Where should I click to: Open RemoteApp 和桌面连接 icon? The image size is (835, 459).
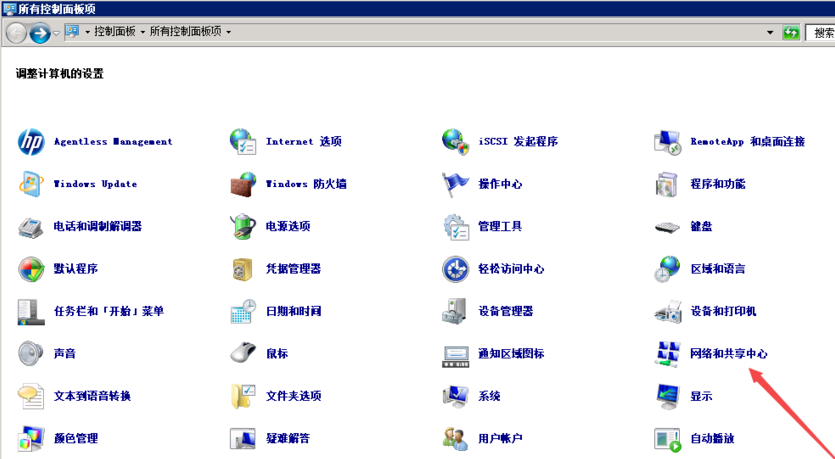coord(668,142)
